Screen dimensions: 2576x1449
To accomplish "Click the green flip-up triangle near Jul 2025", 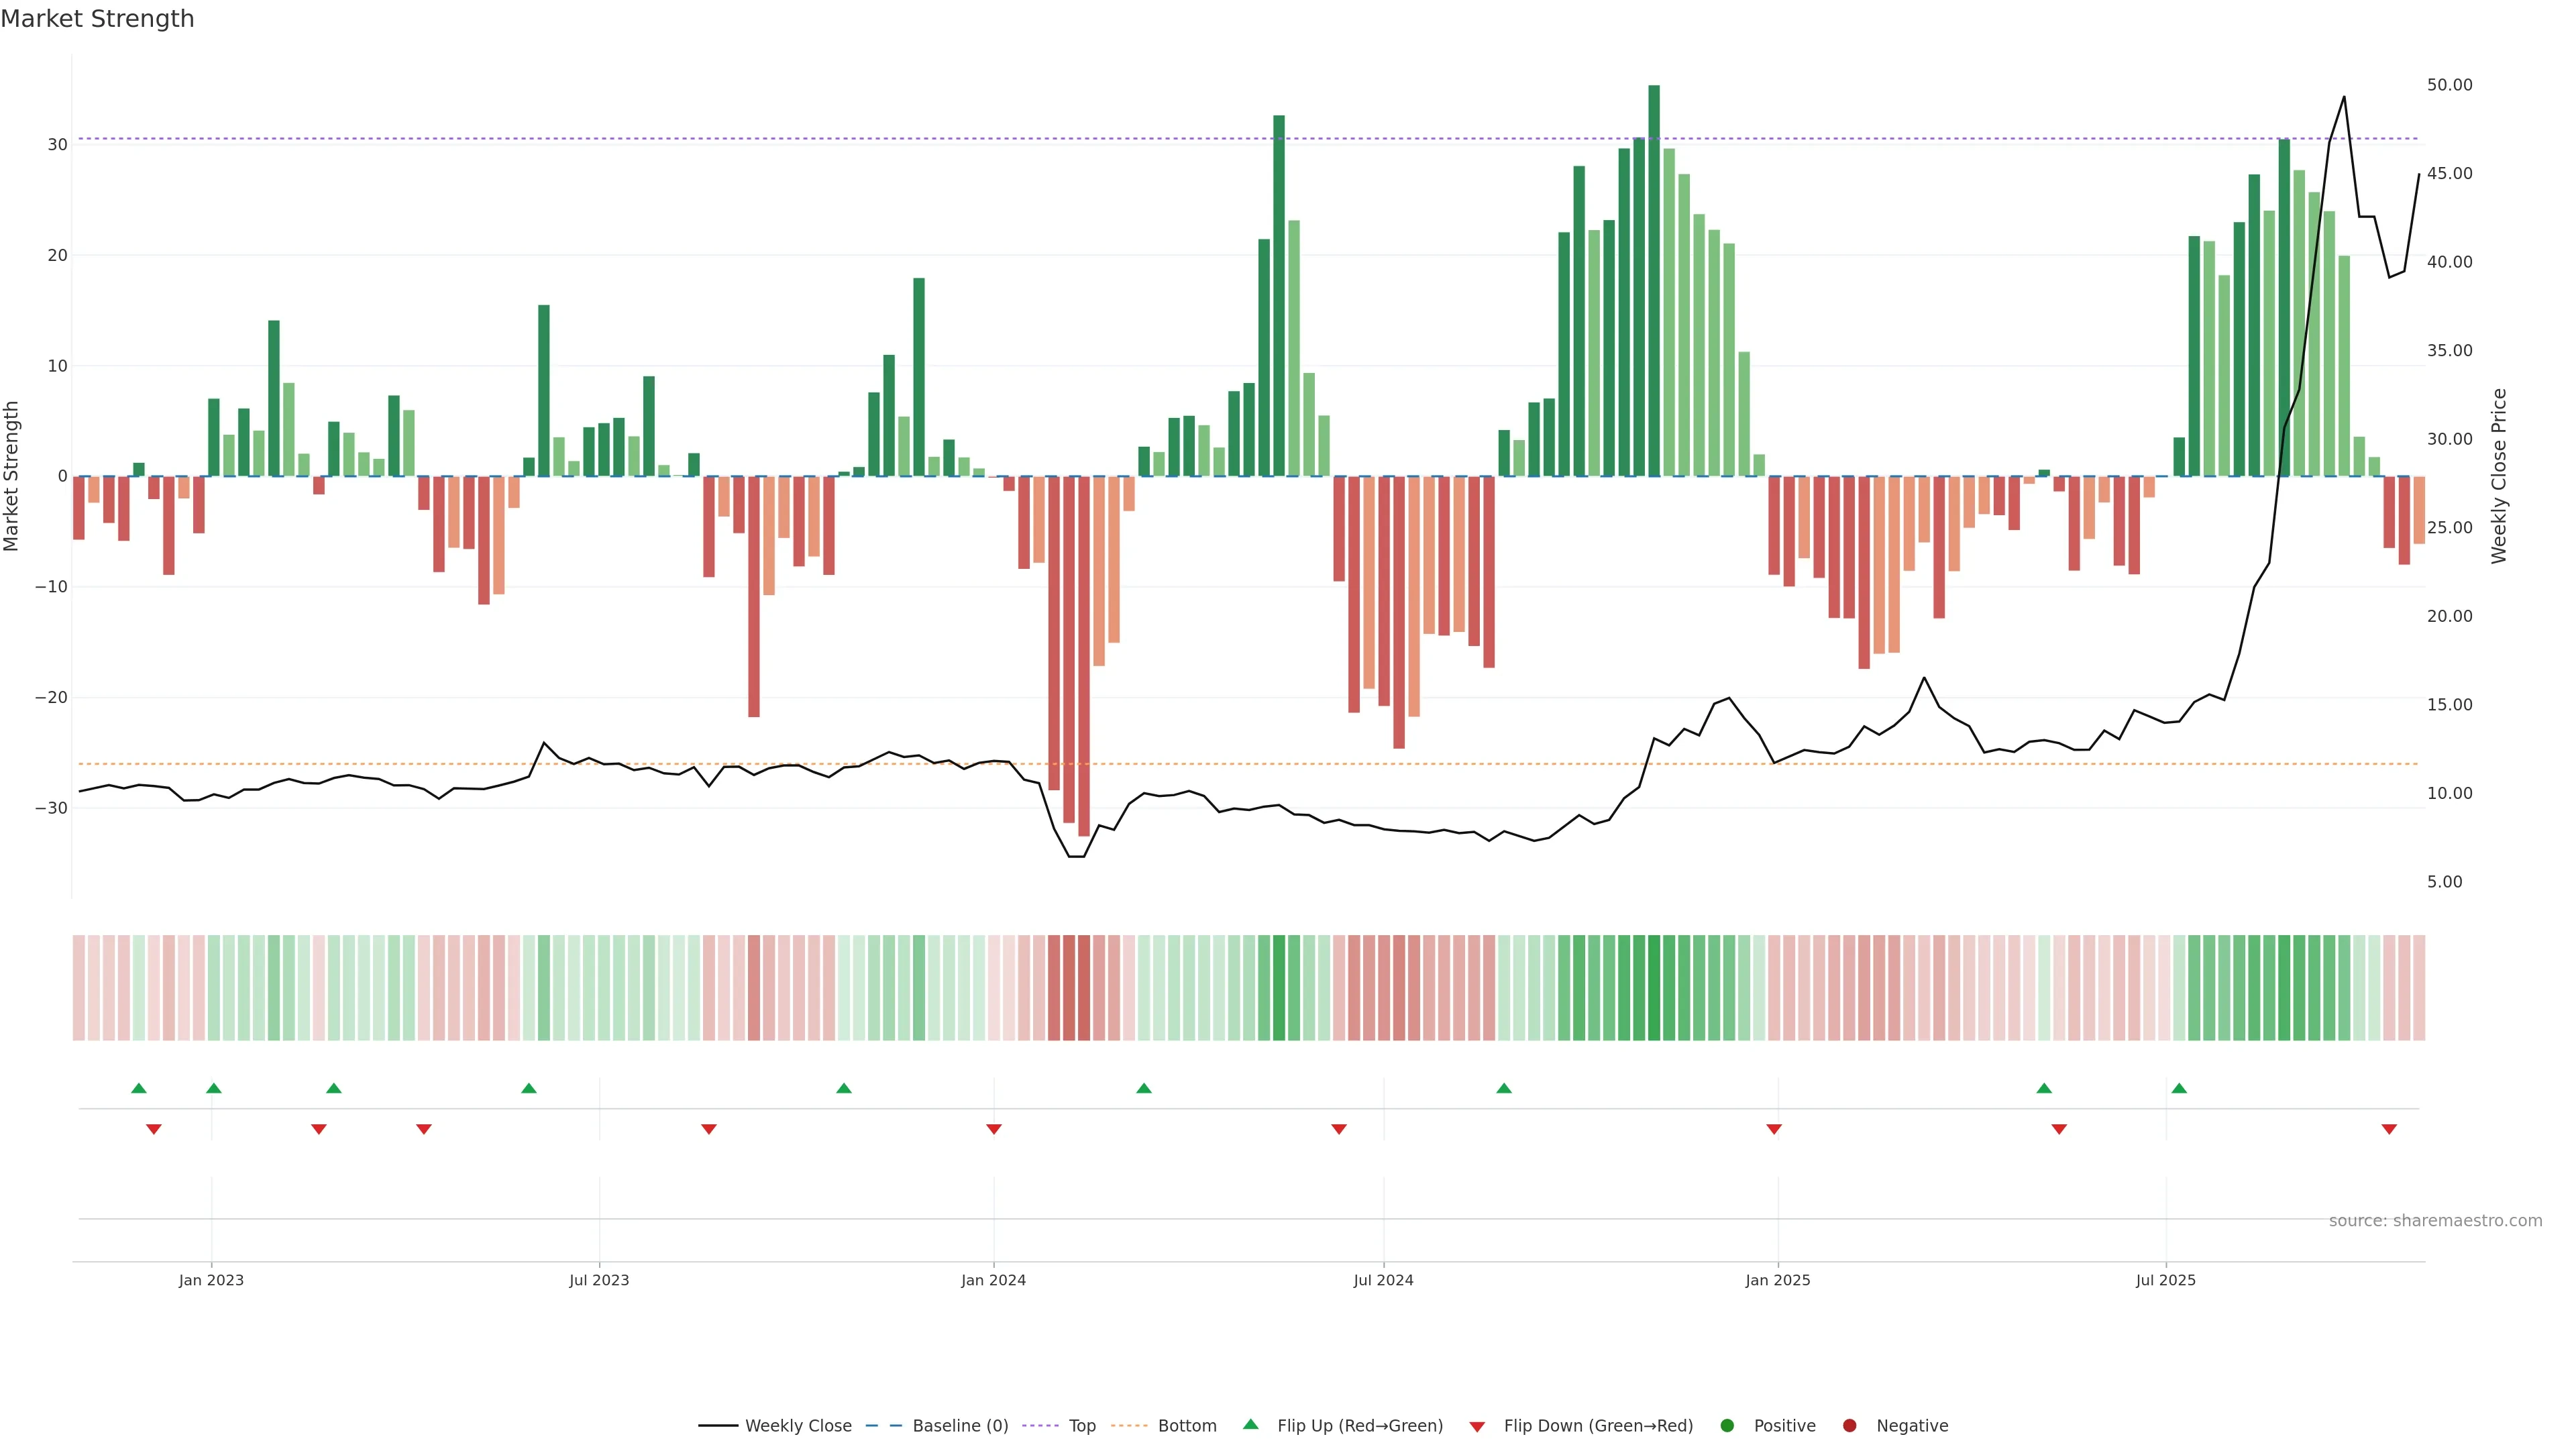I will [x=2179, y=1088].
